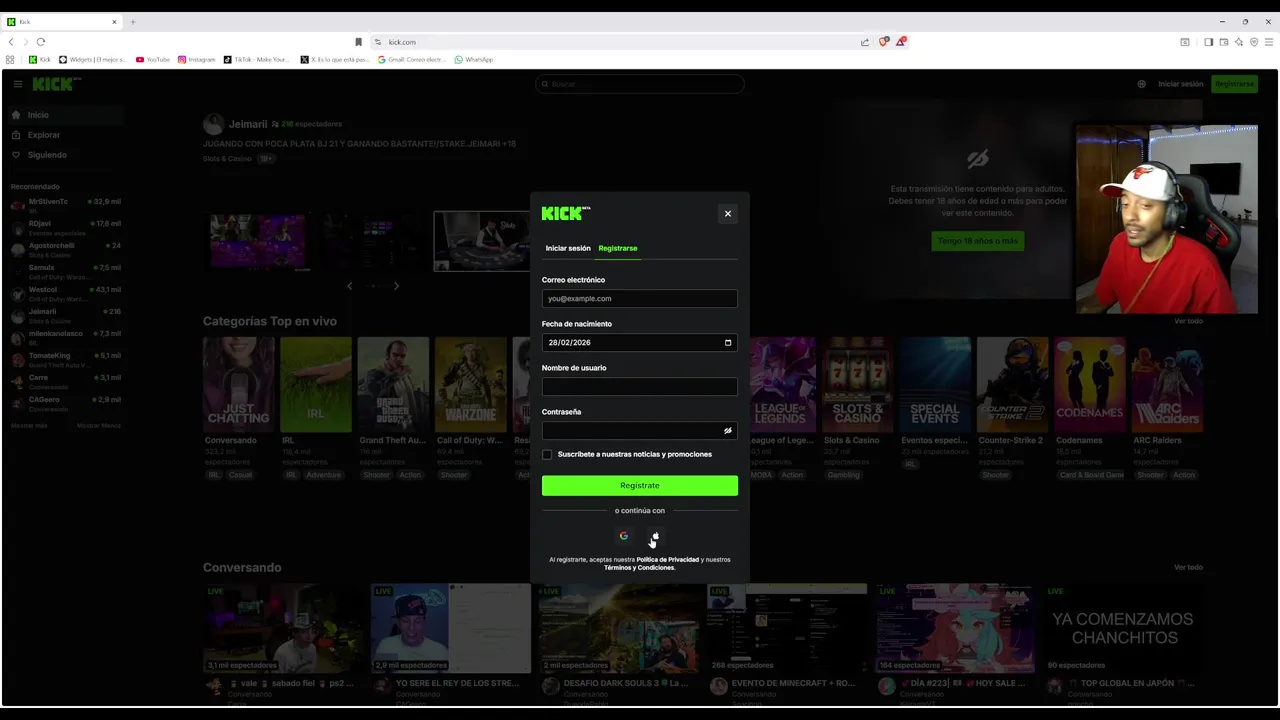Continue with Apple sign-up icon
This screenshot has height=720, width=1280.
(x=655, y=536)
